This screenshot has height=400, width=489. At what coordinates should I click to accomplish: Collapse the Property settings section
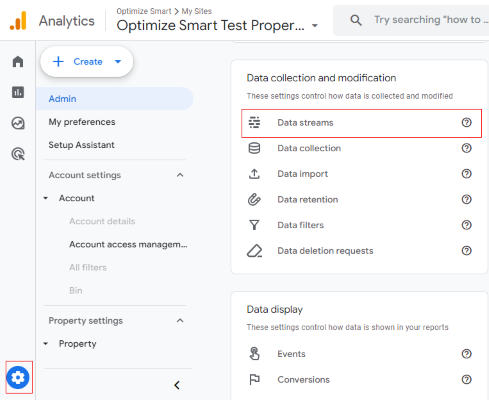[x=180, y=321]
